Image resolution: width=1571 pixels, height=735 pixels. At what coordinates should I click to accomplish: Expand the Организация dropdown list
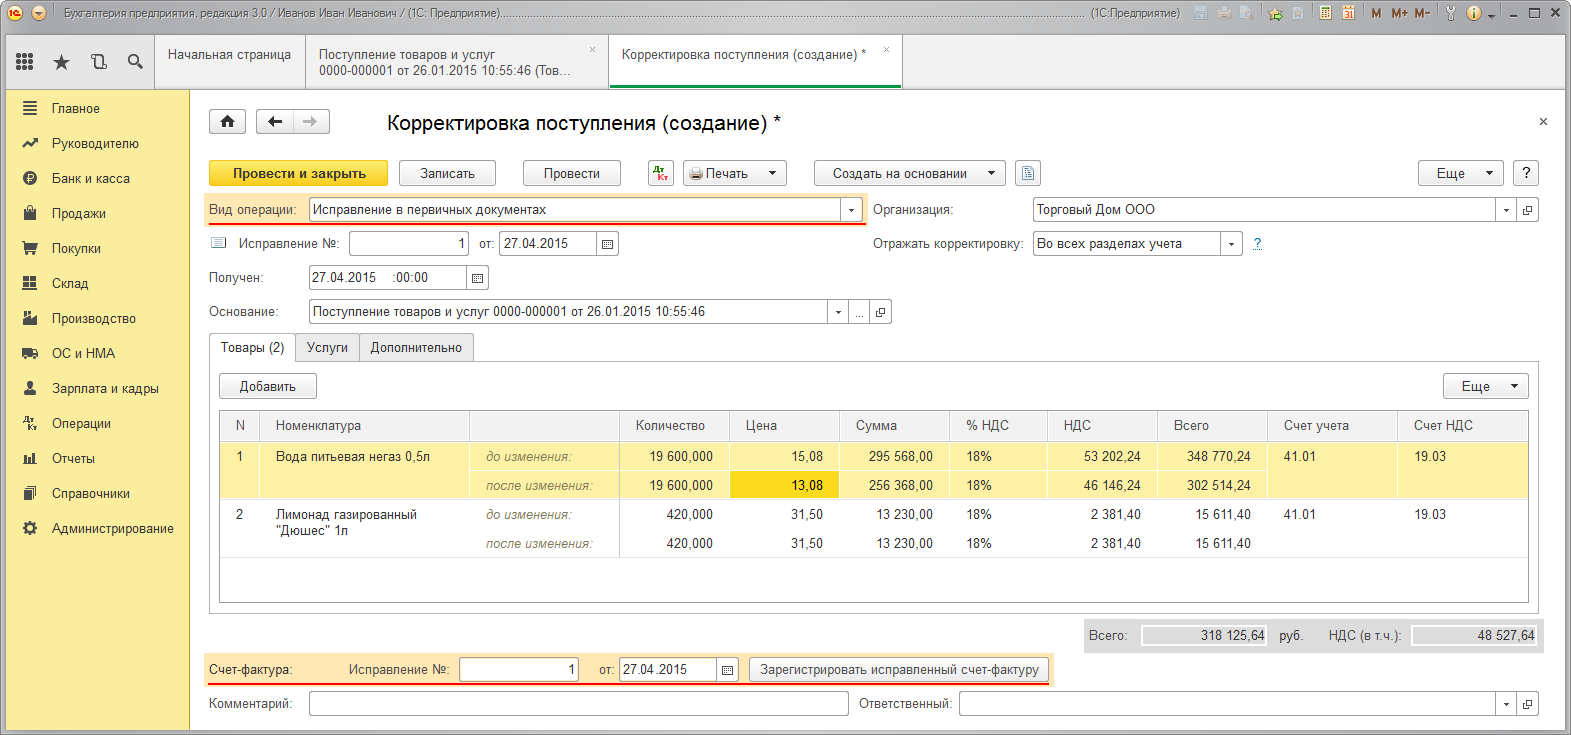[x=1506, y=210]
